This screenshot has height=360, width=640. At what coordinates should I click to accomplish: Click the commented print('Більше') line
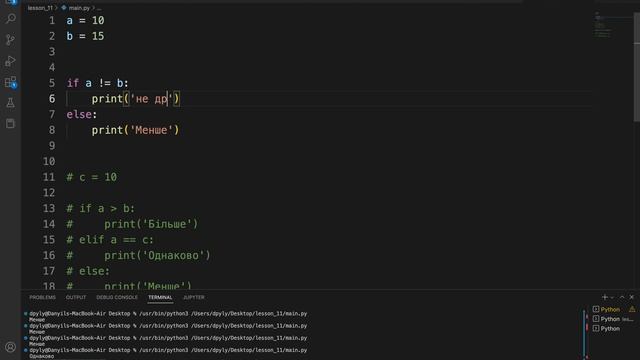(x=132, y=224)
